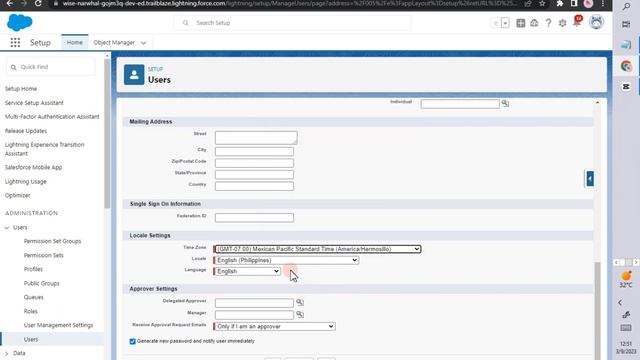The image size is (640, 360).
Task: Open User Management Settings
Action: pos(58,325)
